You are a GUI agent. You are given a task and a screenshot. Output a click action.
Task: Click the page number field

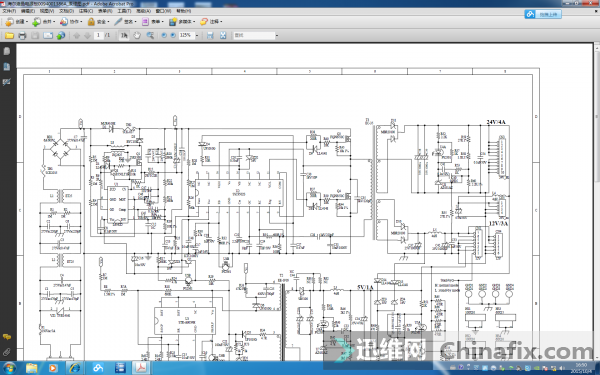pos(98,36)
